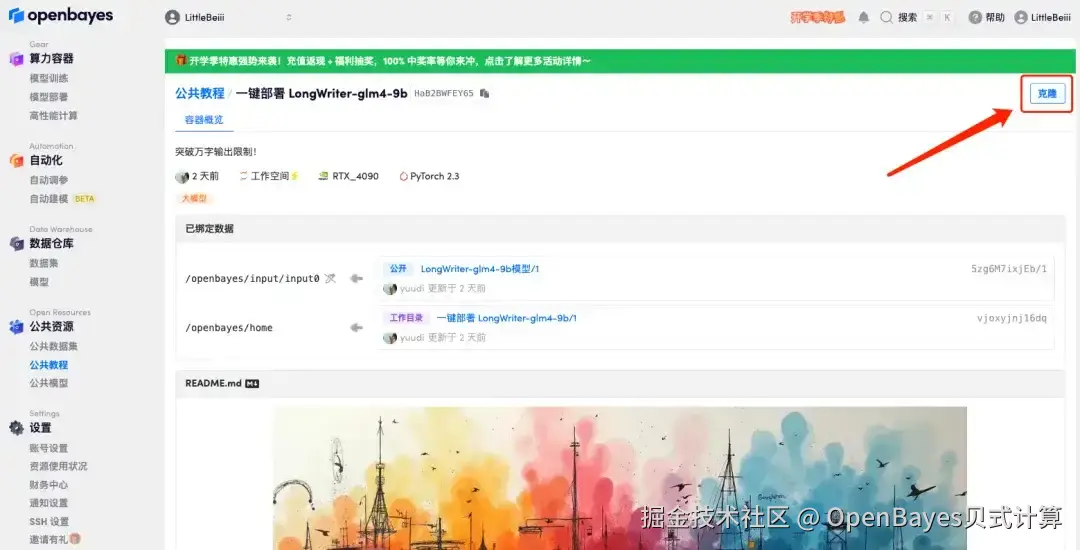Click the 算力容器 sidebar icon
This screenshot has width=1080, height=550.
point(17,59)
